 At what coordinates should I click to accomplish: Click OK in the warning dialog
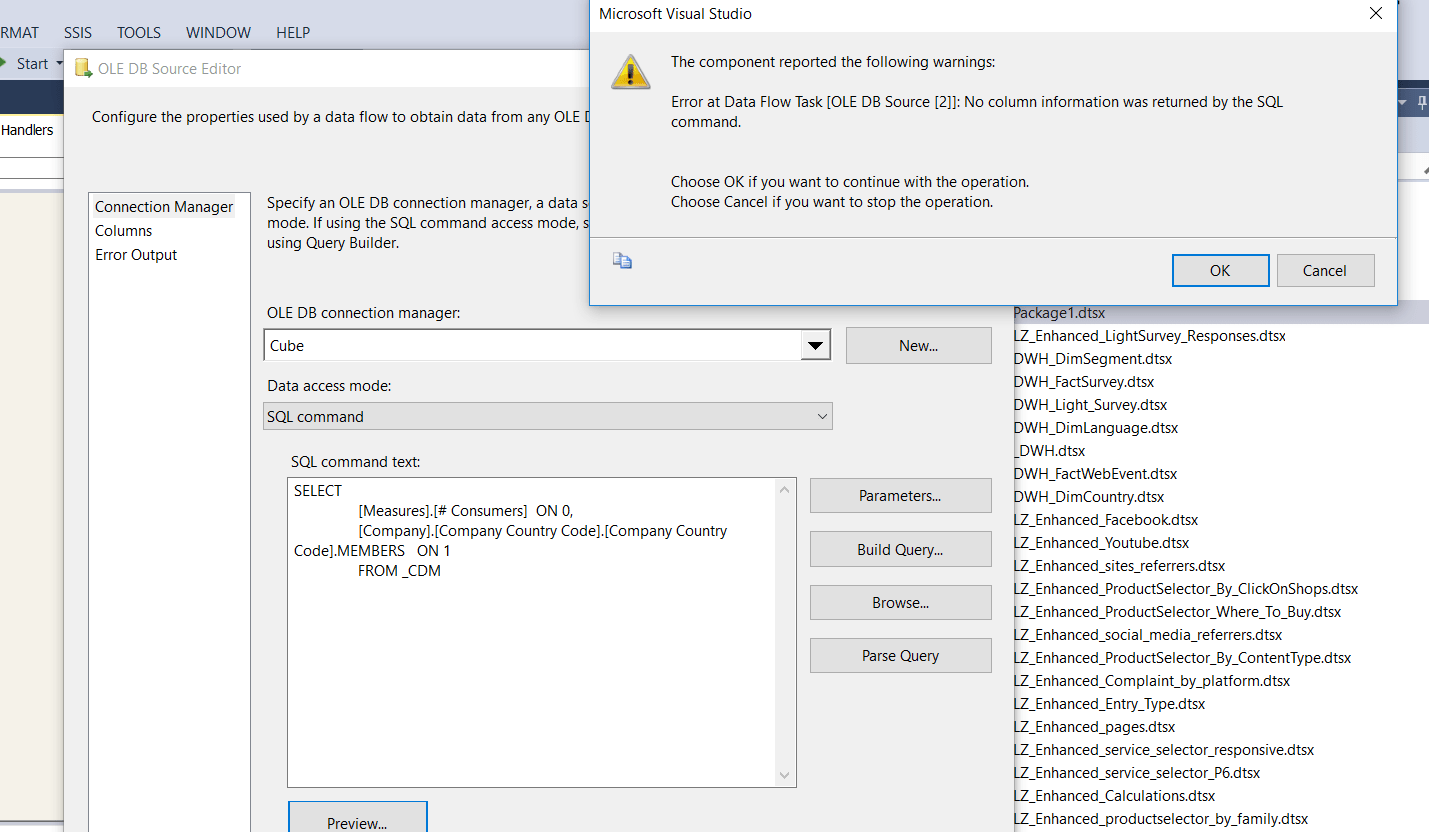pos(1220,270)
